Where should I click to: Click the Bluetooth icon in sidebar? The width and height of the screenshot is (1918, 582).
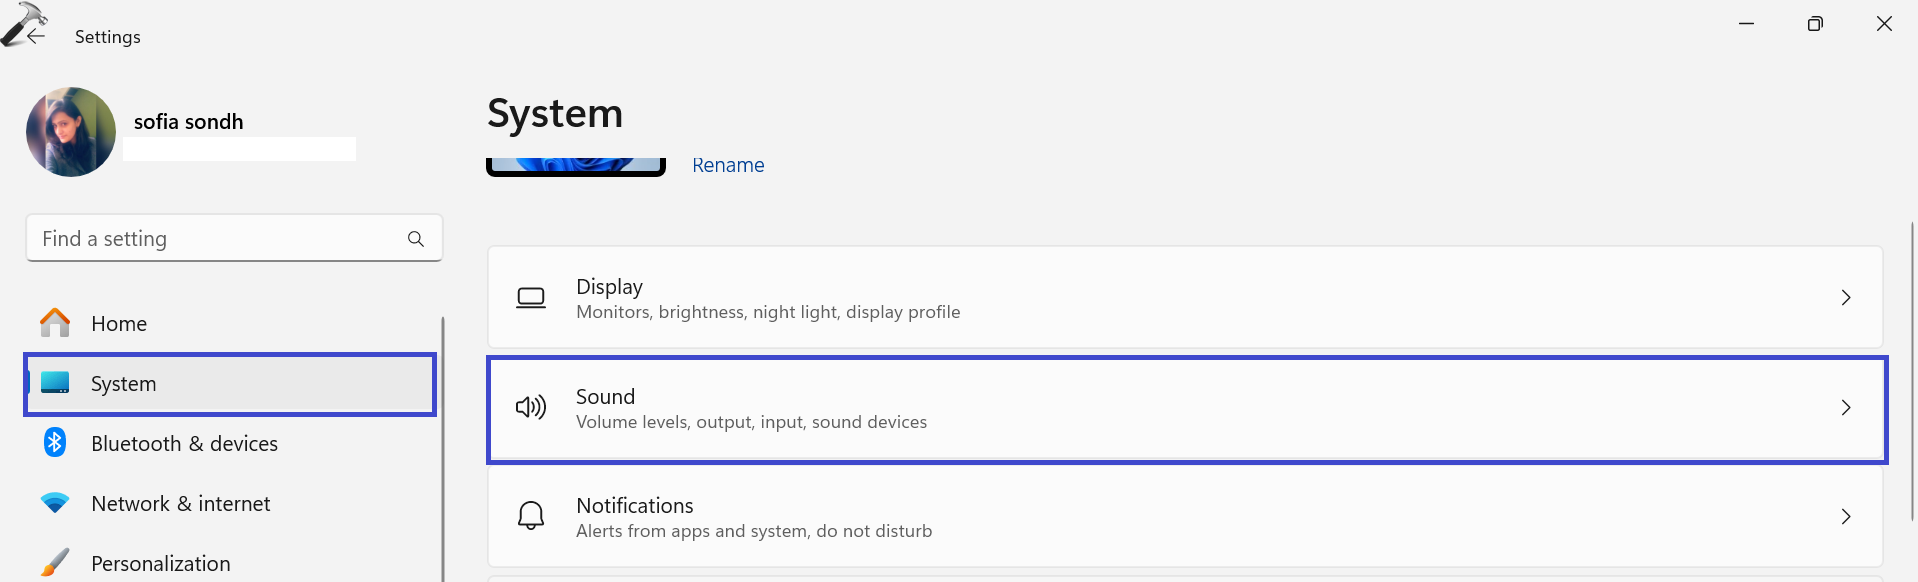[55, 442]
